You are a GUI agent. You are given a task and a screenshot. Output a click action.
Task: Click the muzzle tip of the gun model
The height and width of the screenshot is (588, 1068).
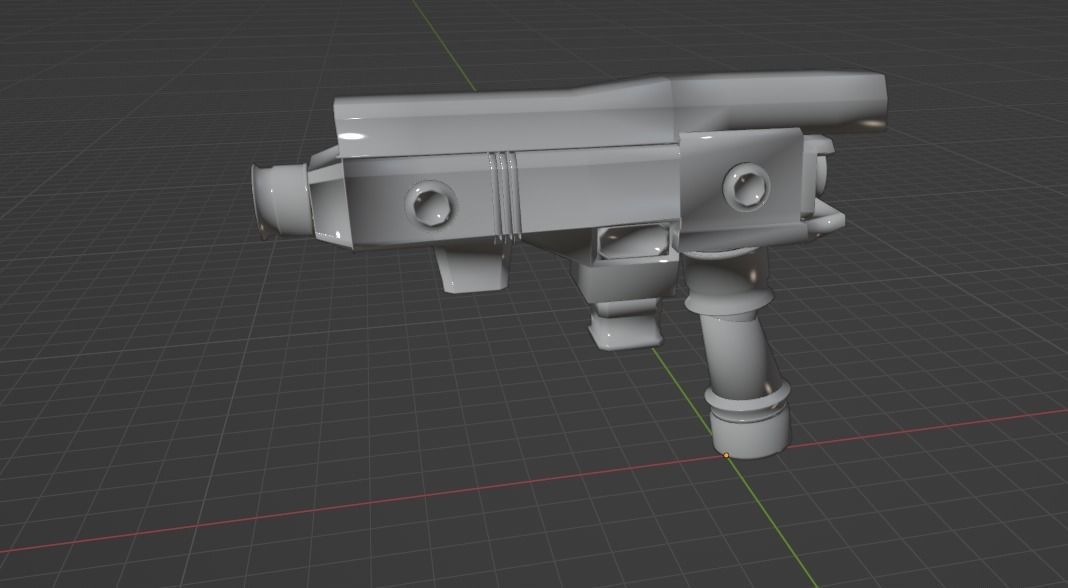280,201
